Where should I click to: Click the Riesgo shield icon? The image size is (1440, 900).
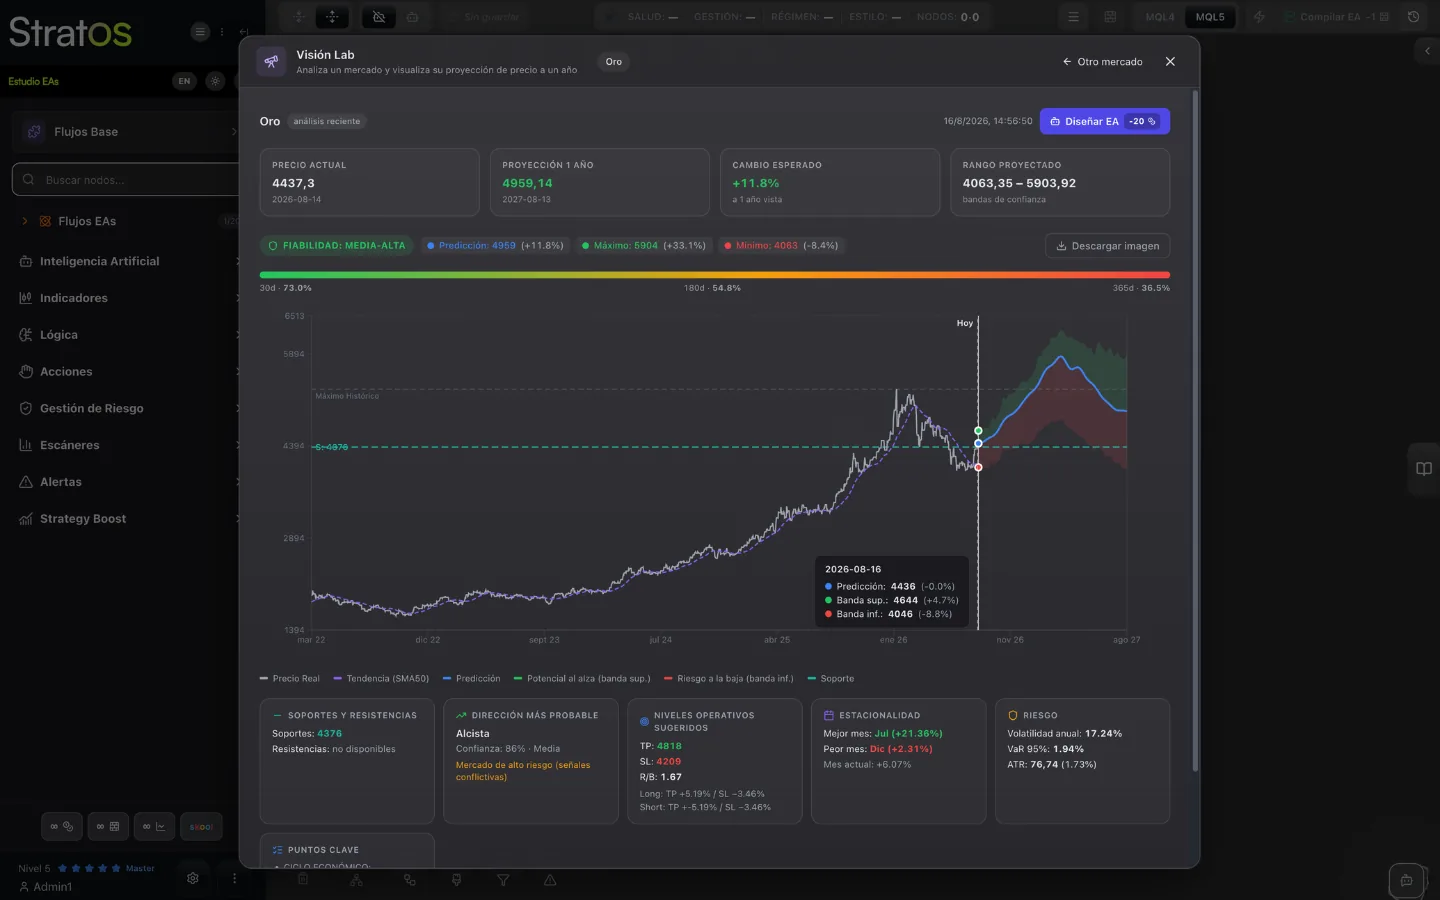(1012, 715)
